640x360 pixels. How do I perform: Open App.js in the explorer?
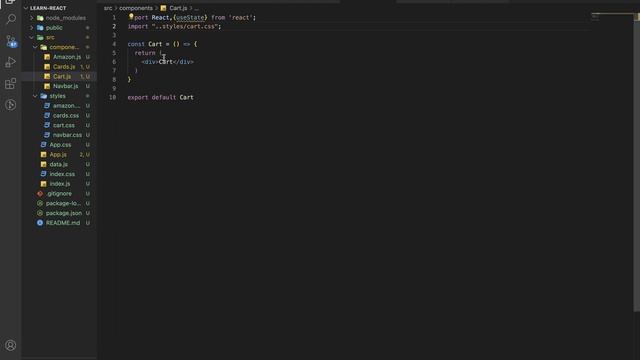(x=58, y=155)
